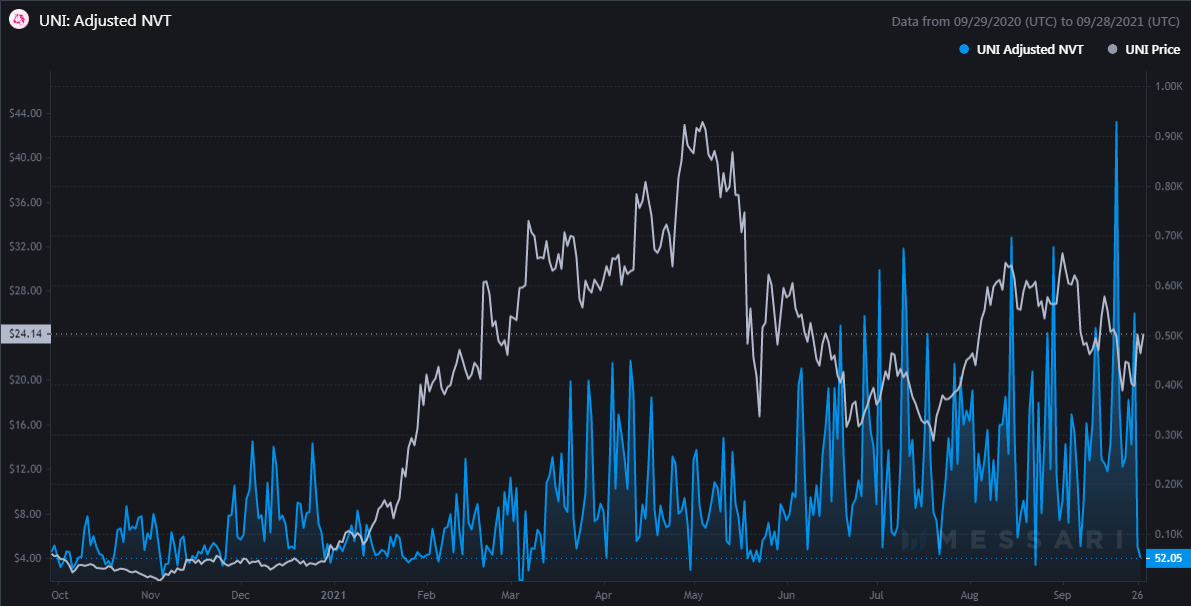Click the Mar date label on time axis
Image resolution: width=1191 pixels, height=606 pixels.
coord(510,595)
